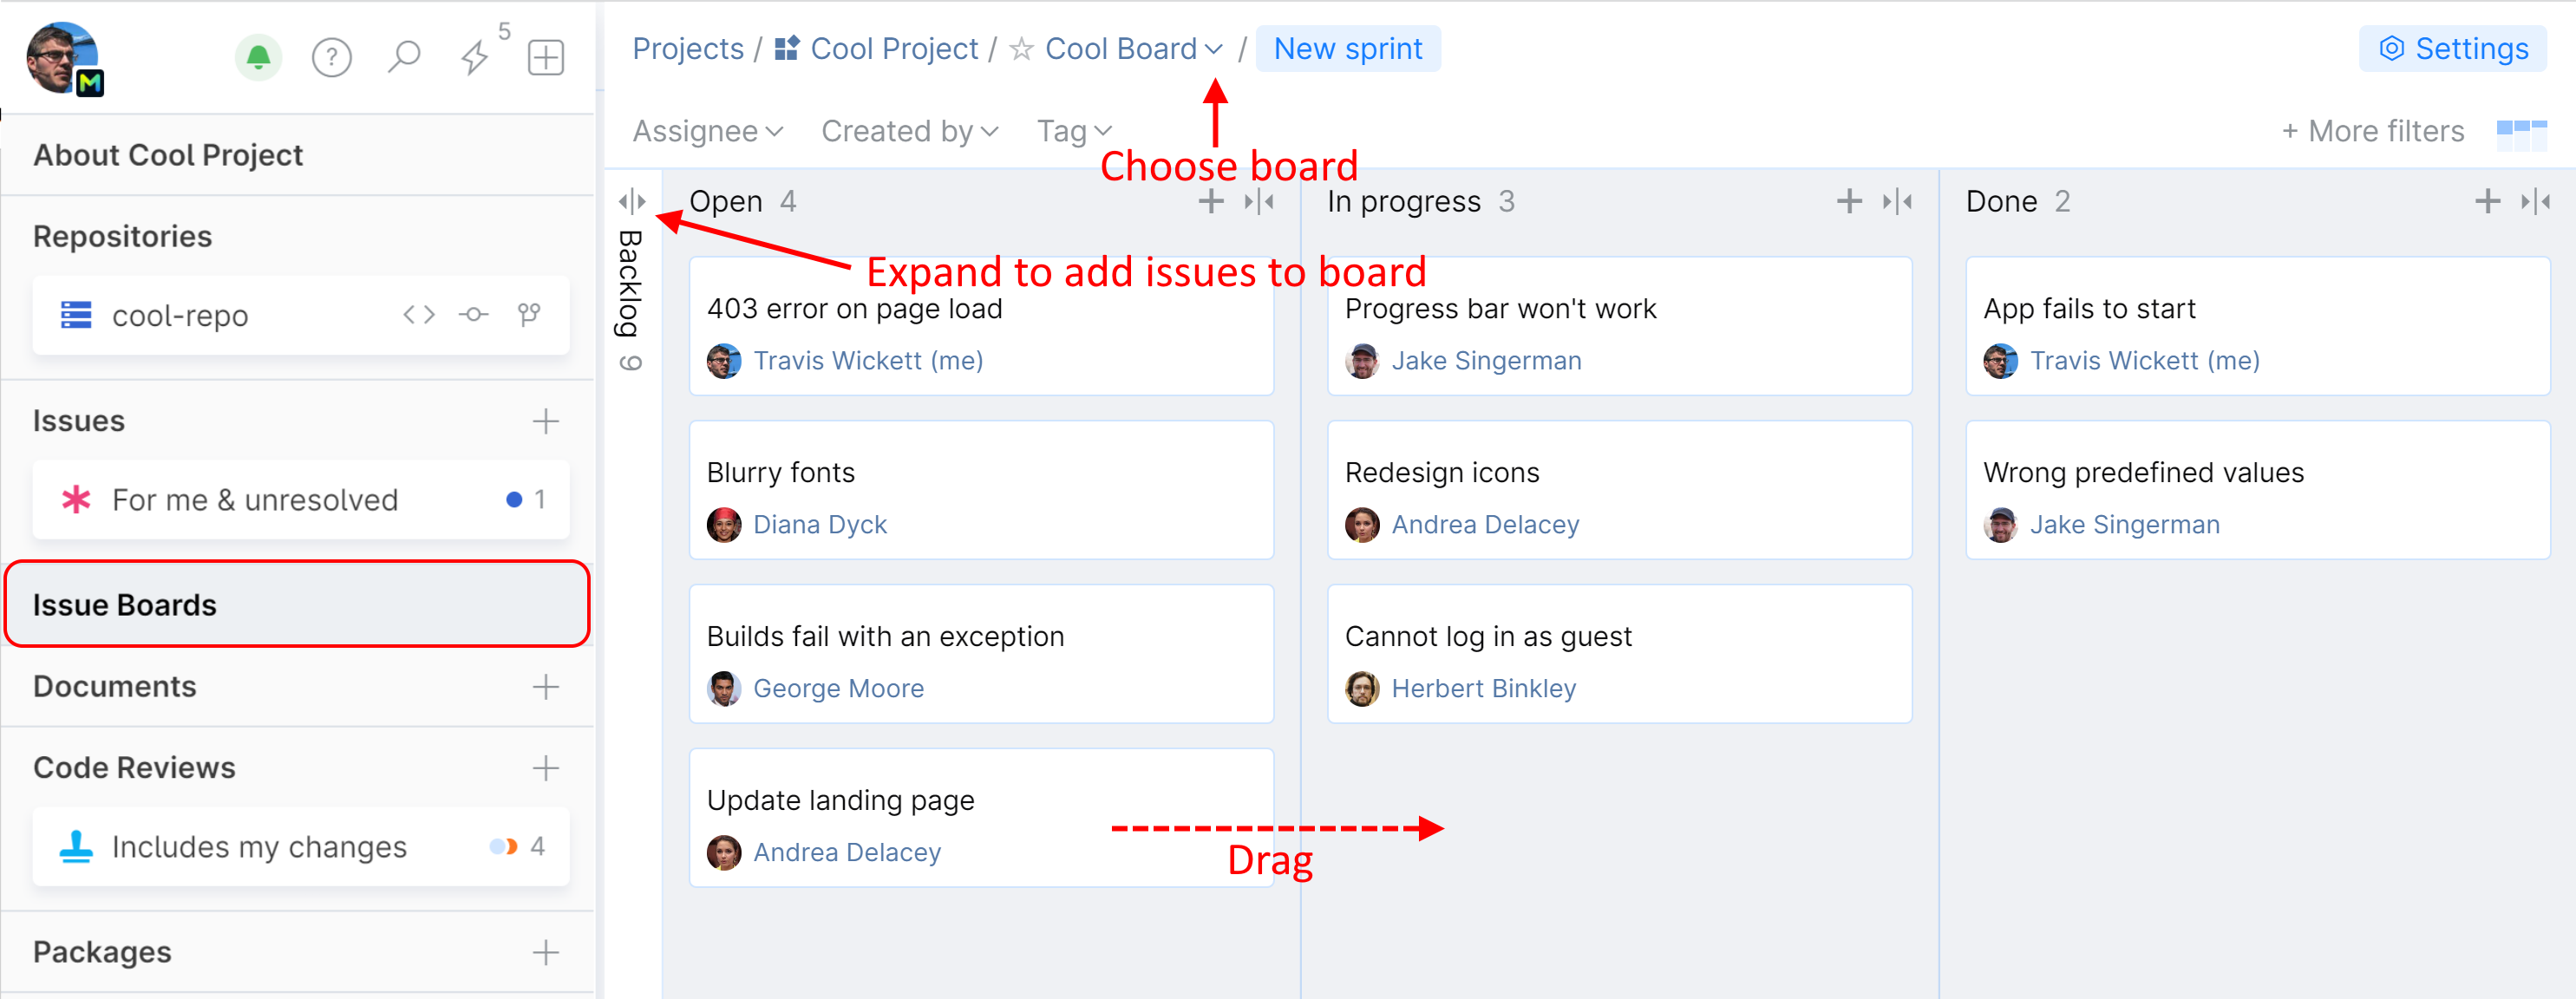2576x999 pixels.
Task: Open the lightning bolt activity icon
Action: click(x=475, y=57)
